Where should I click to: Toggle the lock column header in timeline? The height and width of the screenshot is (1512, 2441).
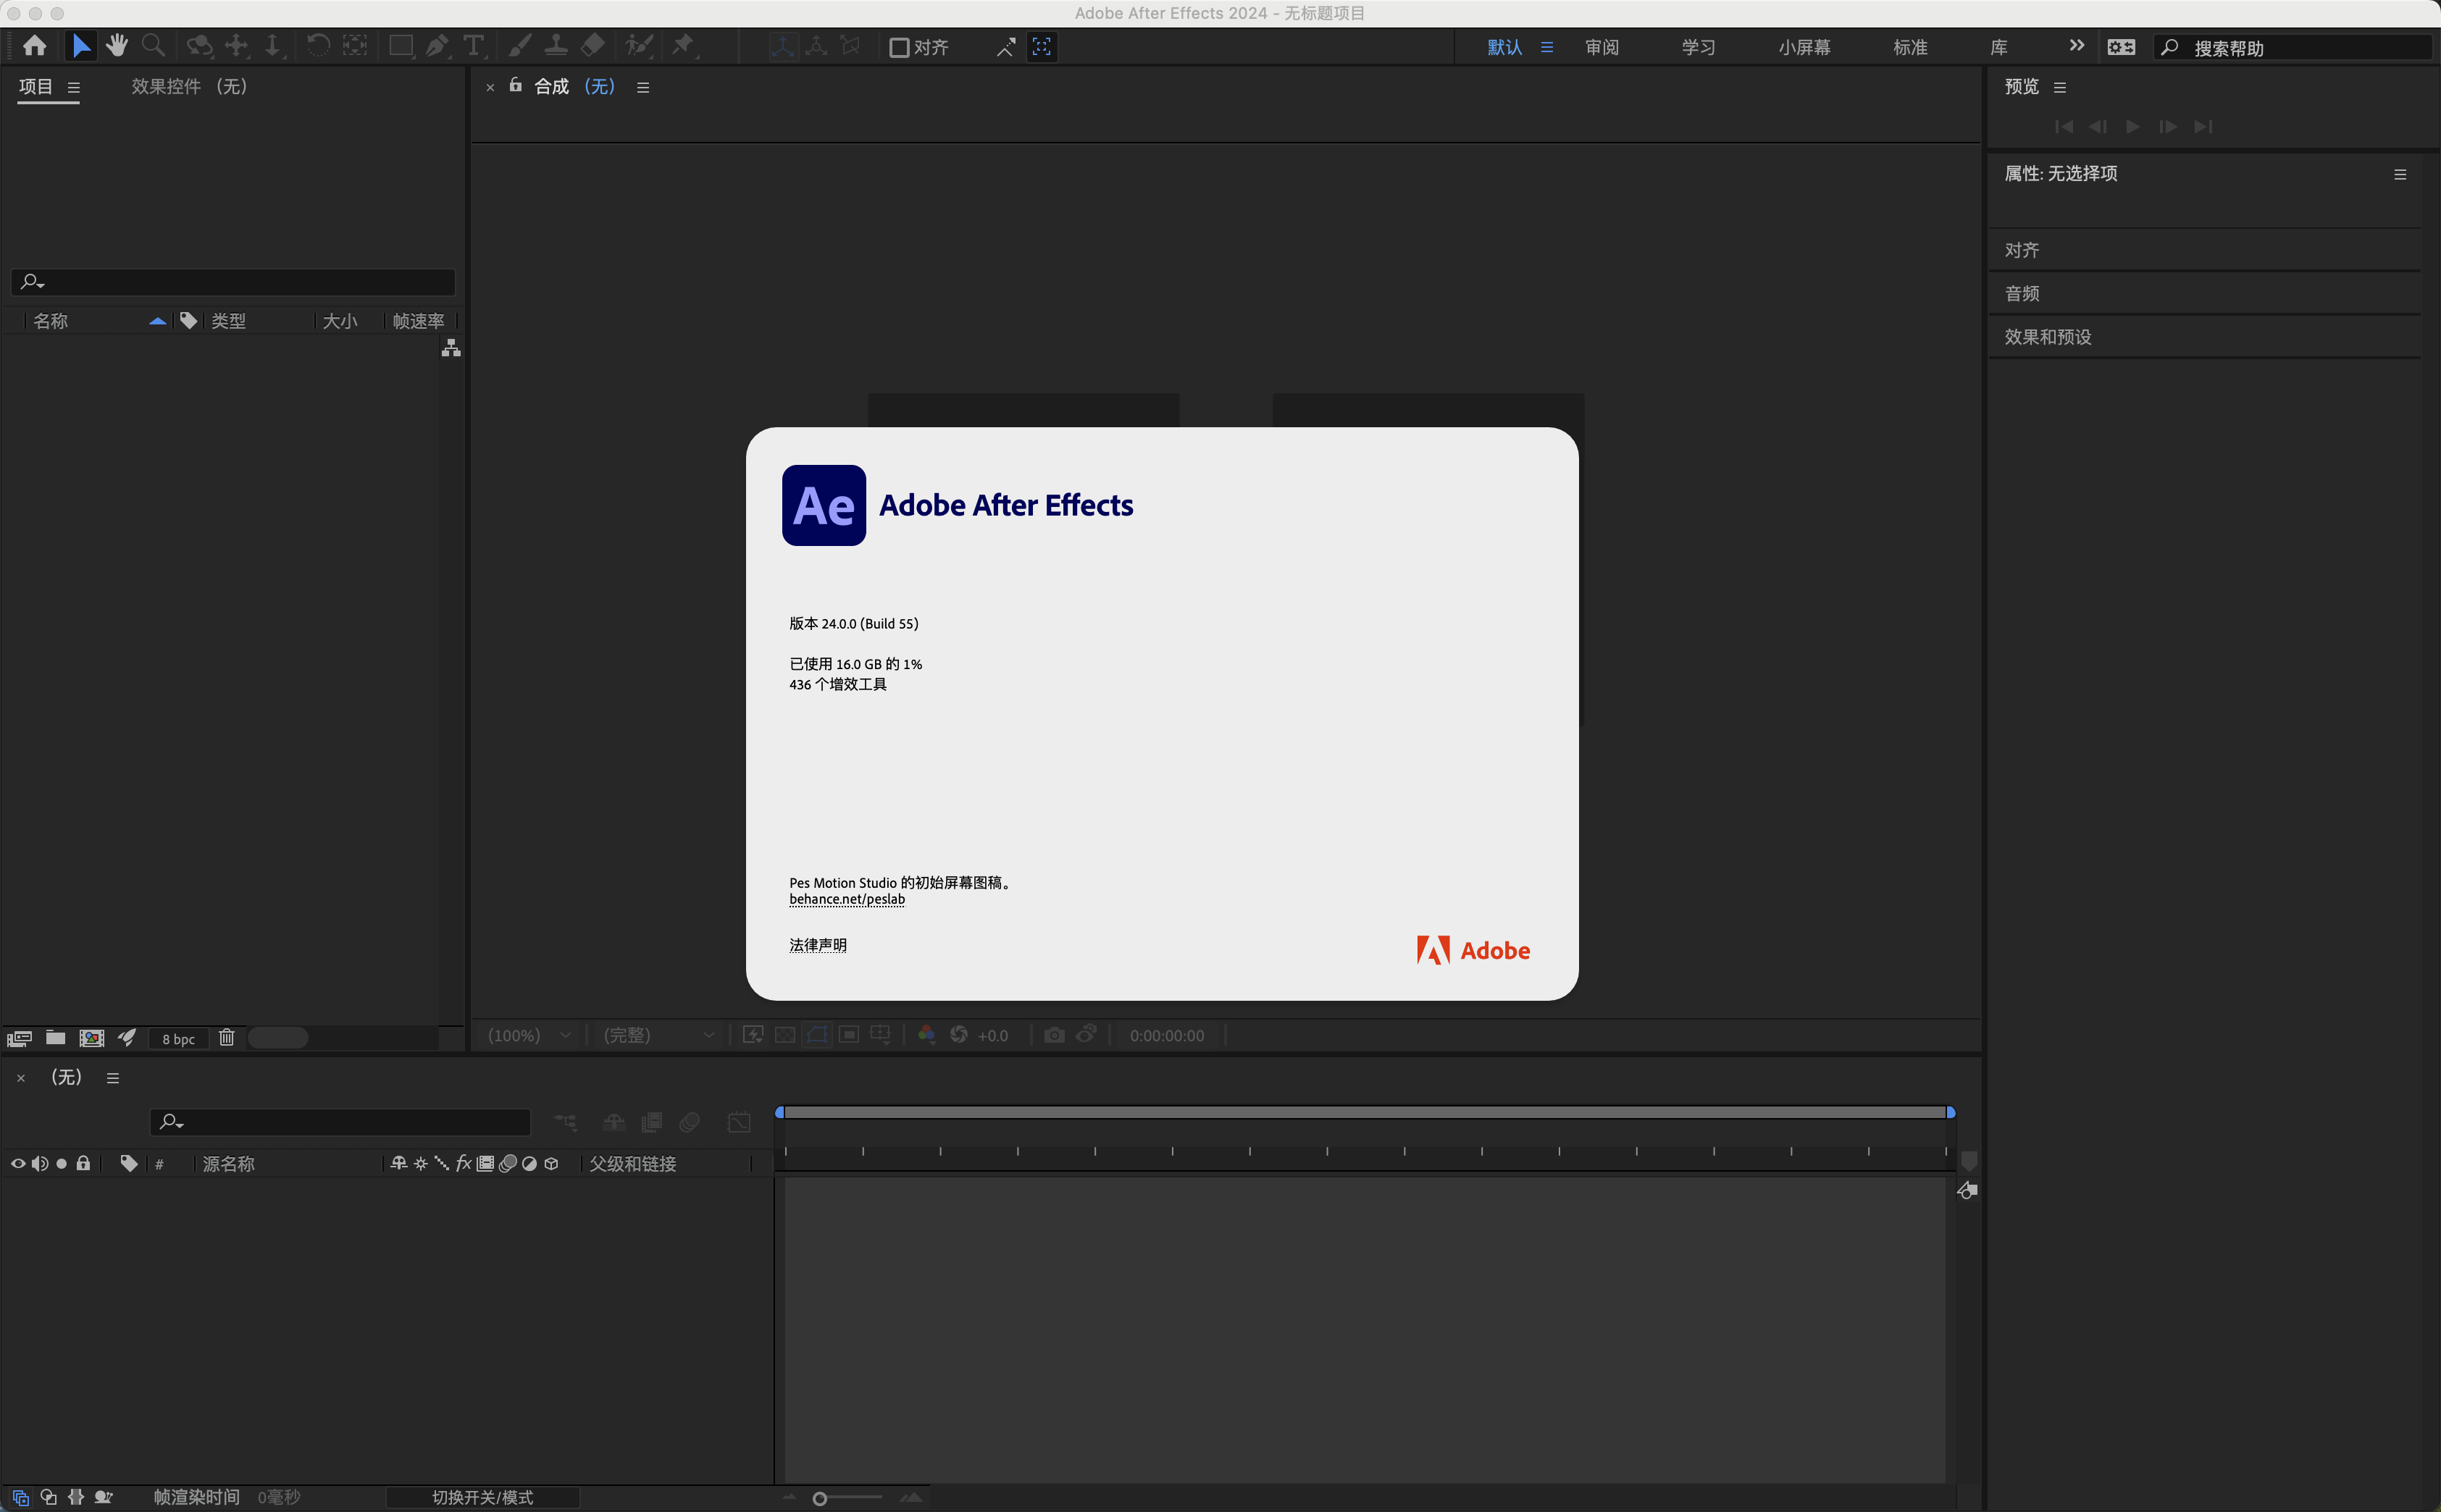tap(83, 1163)
